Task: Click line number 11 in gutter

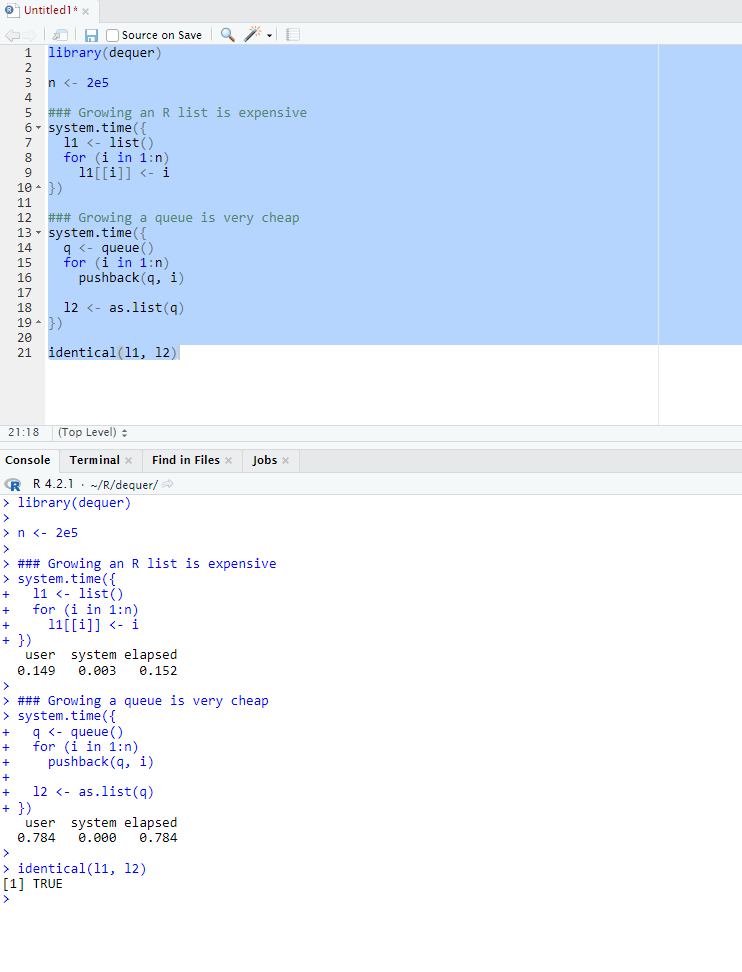Action: point(24,203)
